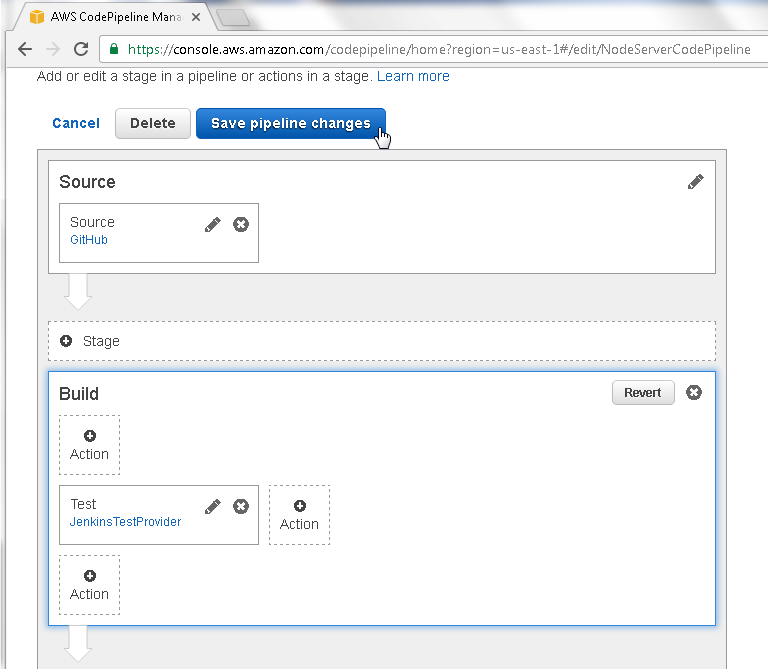Go back in browser history

tap(24, 49)
